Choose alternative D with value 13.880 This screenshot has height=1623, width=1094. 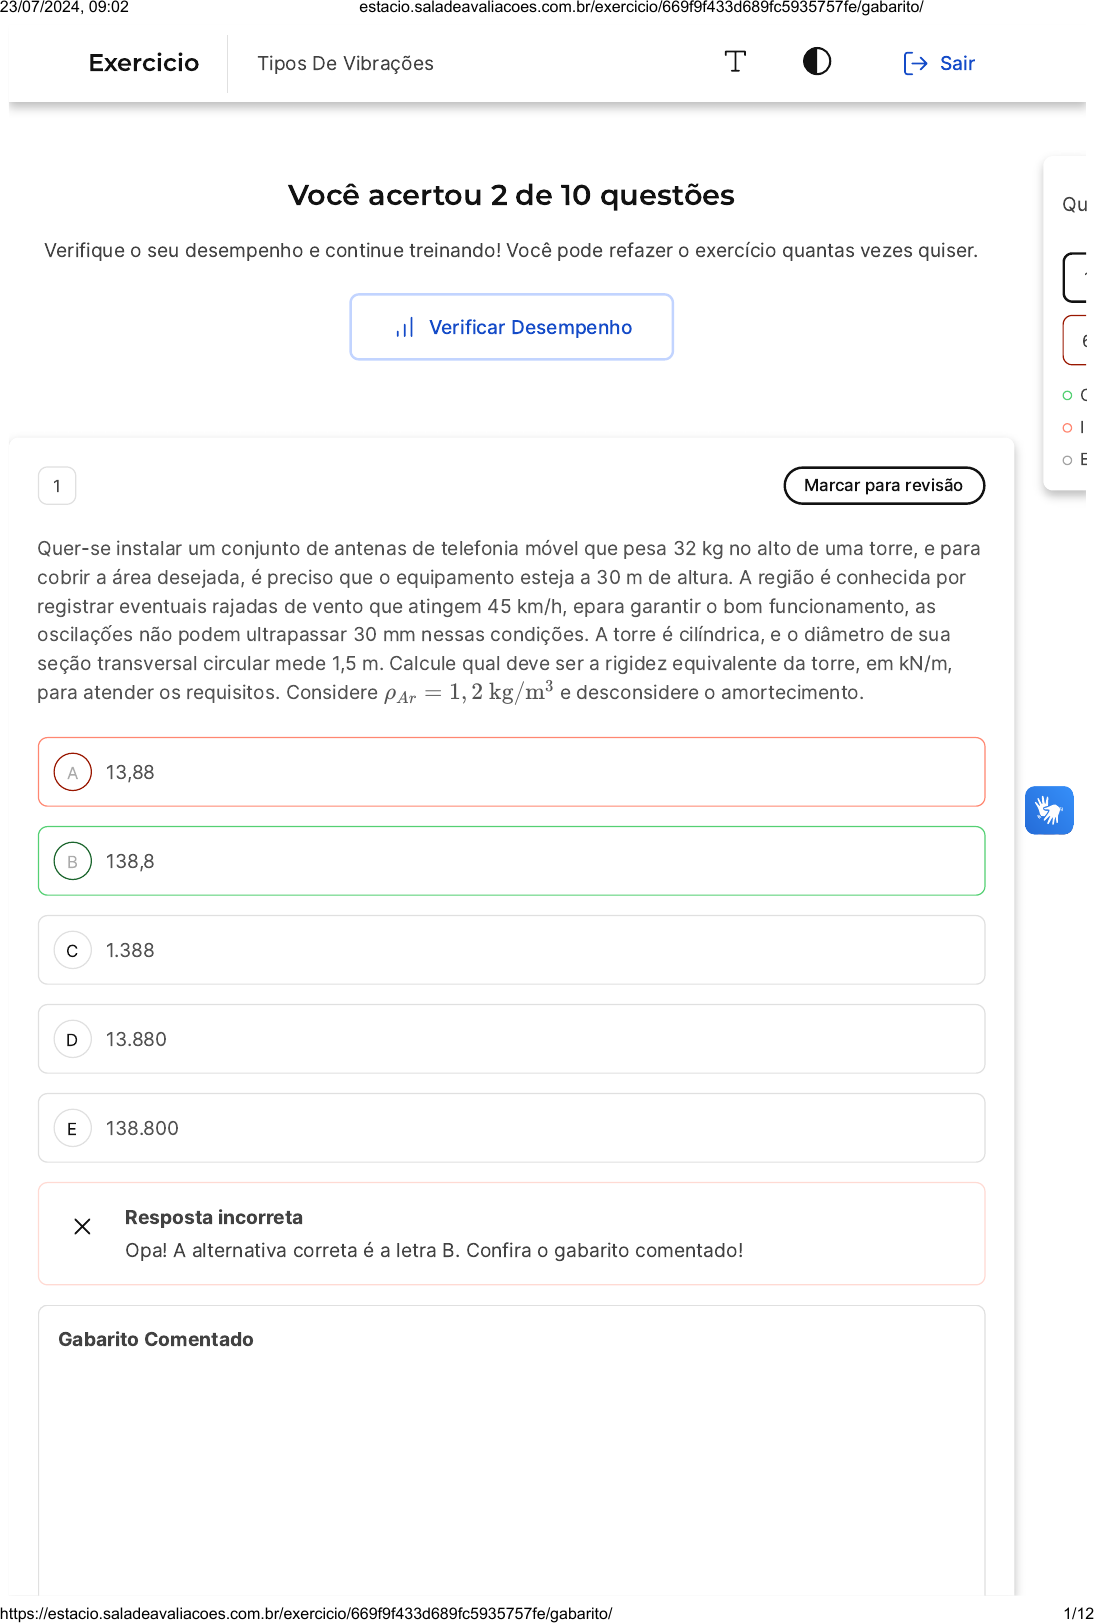136,1039
